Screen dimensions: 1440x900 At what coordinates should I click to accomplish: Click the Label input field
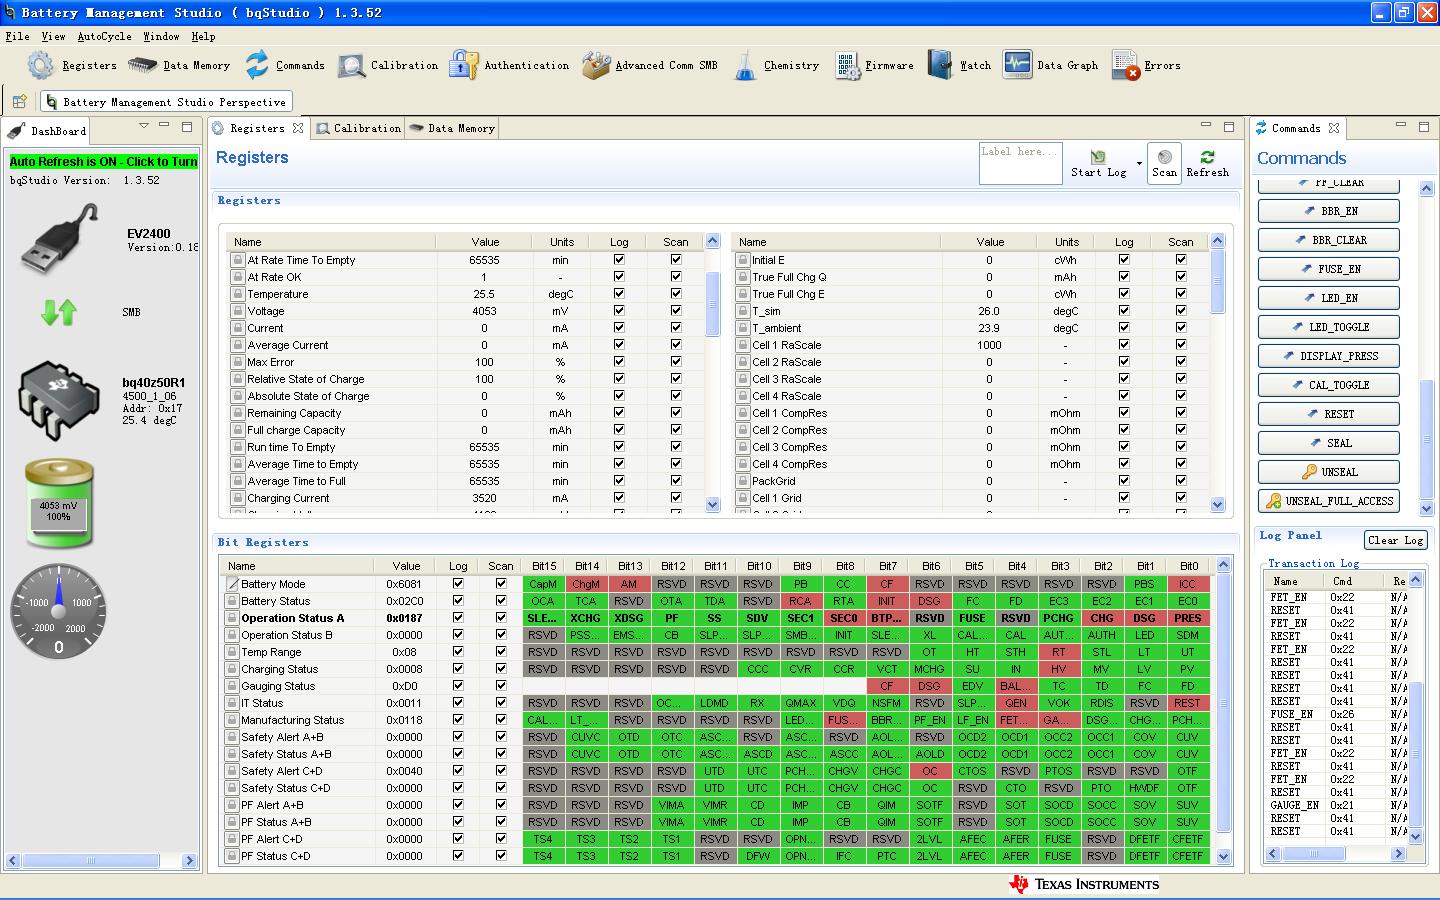(1021, 163)
